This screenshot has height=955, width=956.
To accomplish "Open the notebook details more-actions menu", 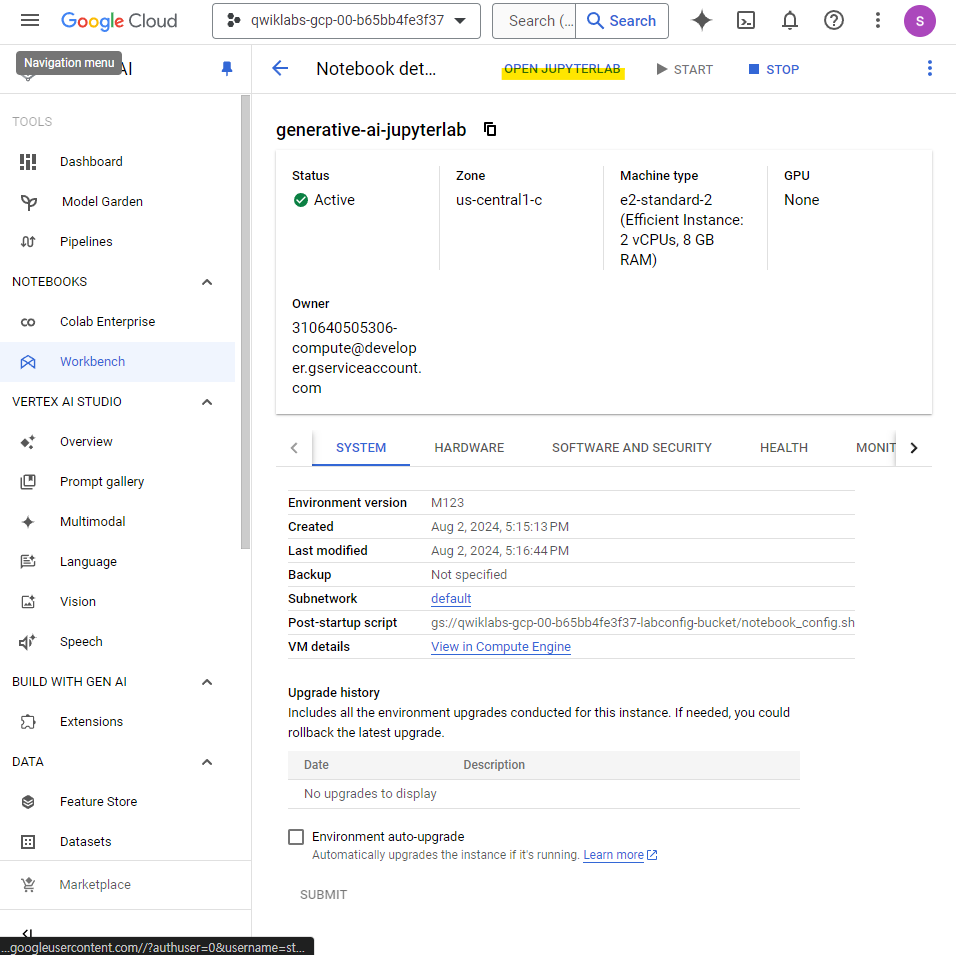I will tap(929, 68).
